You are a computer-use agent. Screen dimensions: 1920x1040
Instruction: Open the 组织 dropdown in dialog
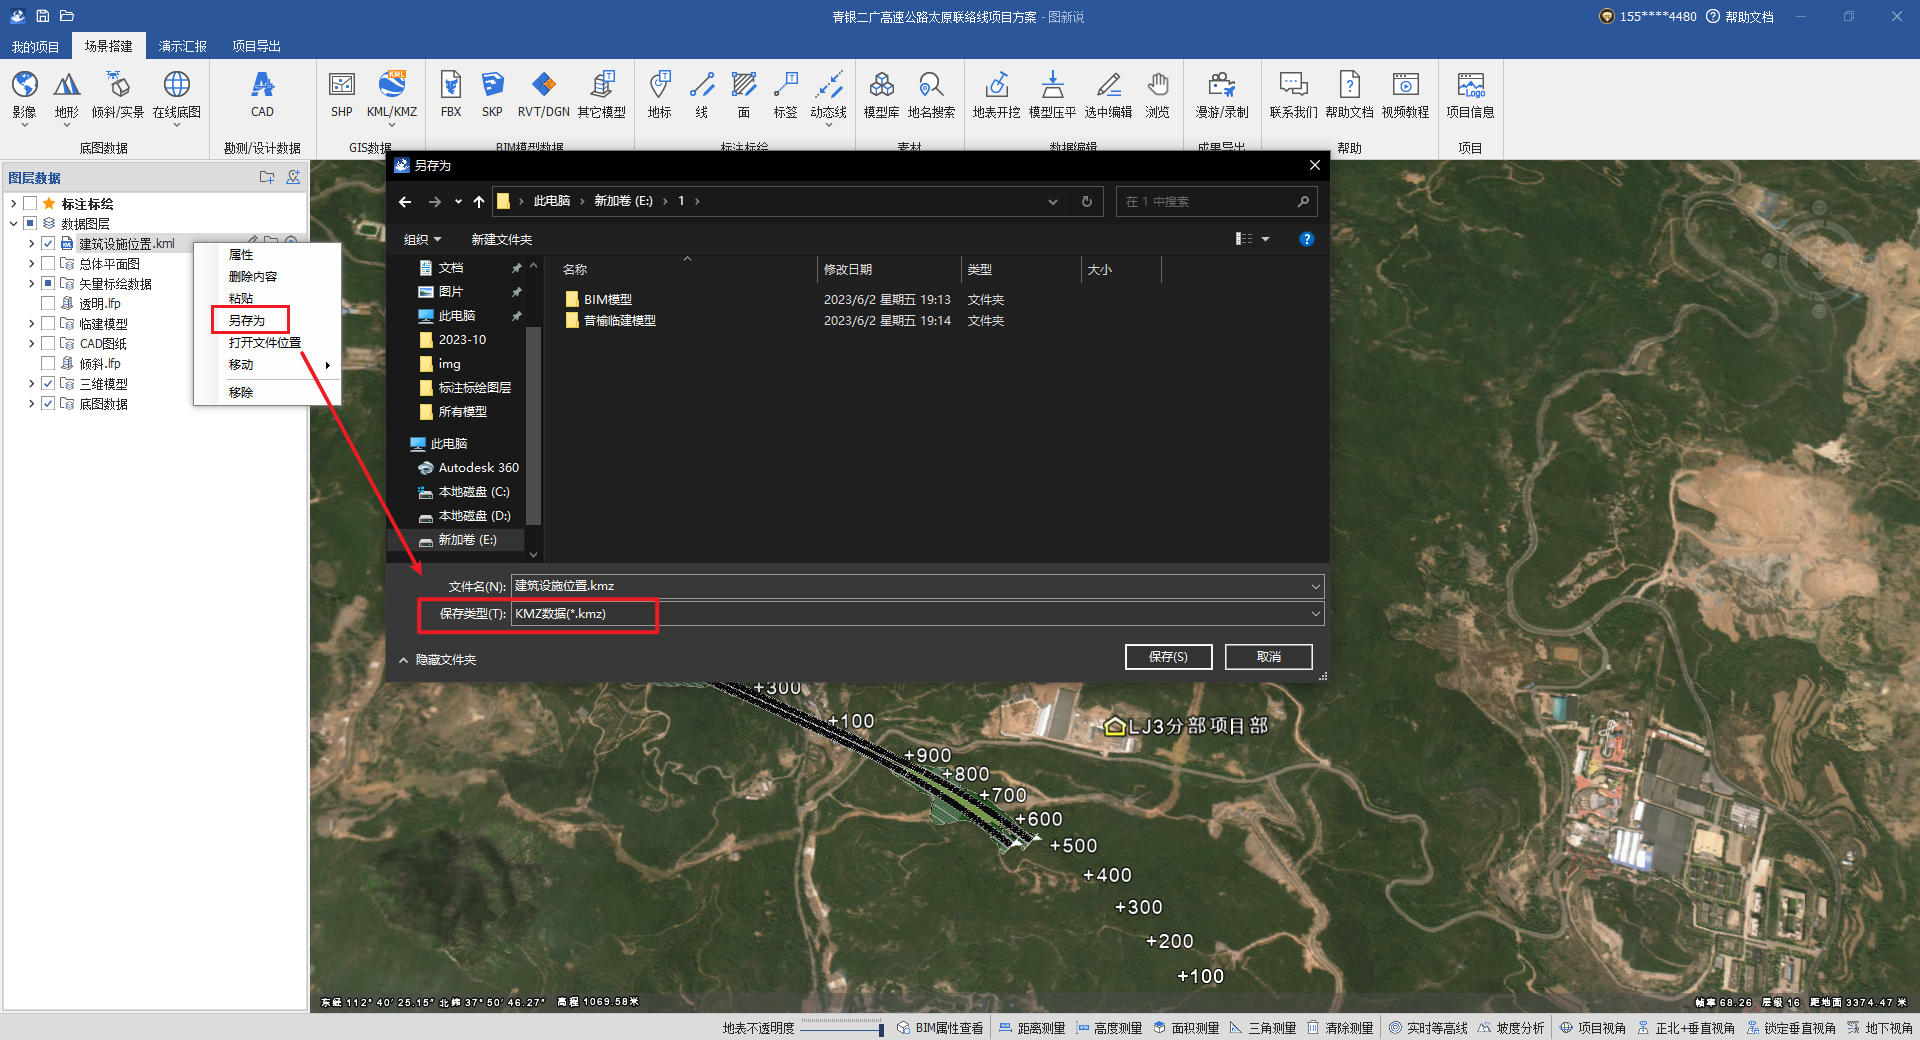pos(422,240)
